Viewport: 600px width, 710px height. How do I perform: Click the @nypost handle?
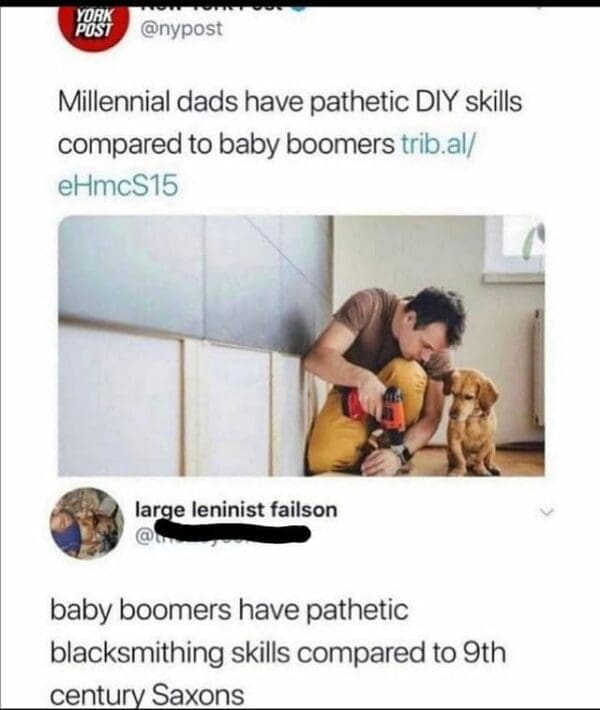pyautogui.click(x=182, y=29)
